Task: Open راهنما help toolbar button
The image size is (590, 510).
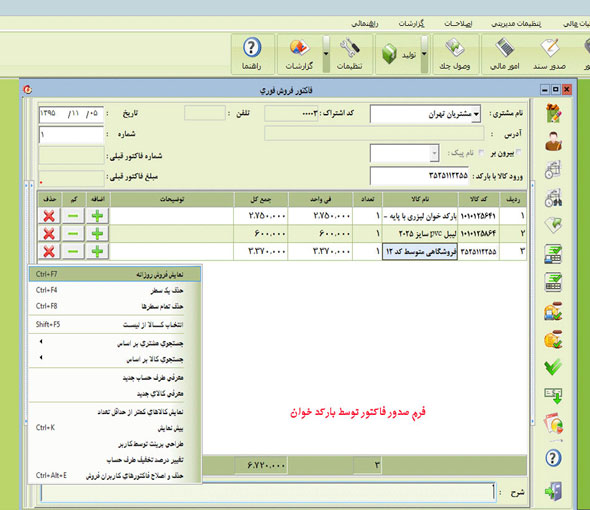Action: click(x=252, y=54)
